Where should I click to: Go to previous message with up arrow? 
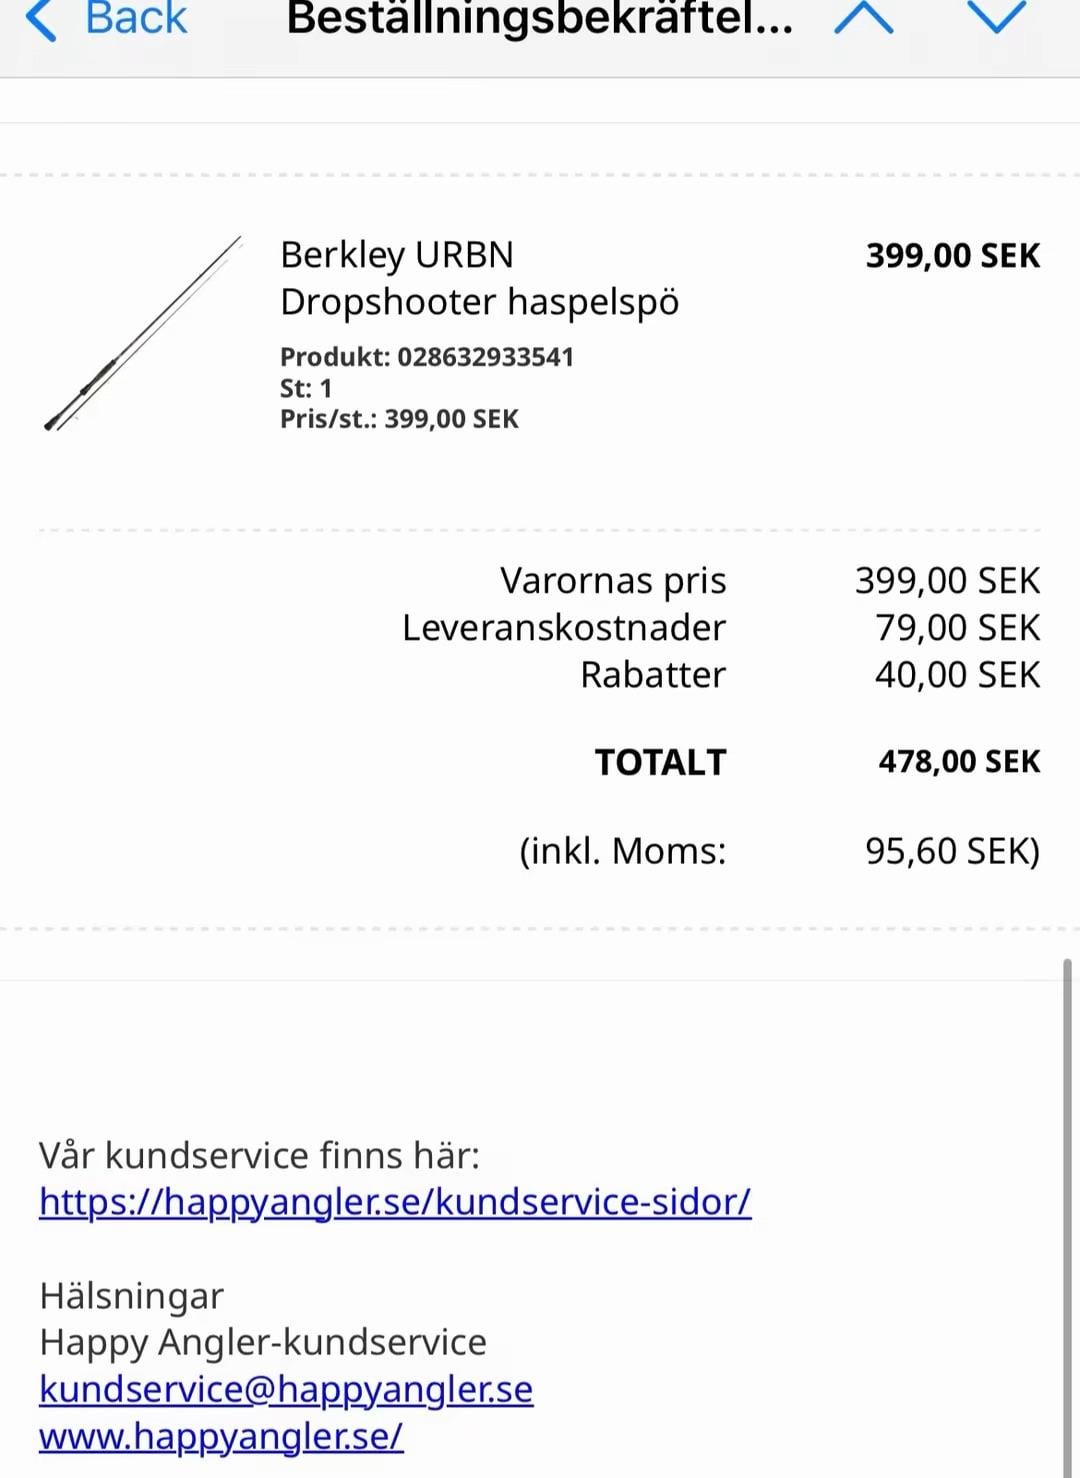tap(863, 18)
